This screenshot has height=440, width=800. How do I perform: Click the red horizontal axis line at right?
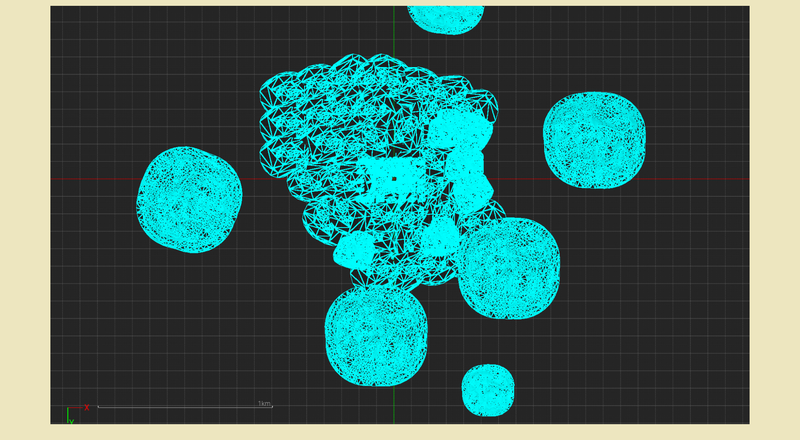pos(700,179)
